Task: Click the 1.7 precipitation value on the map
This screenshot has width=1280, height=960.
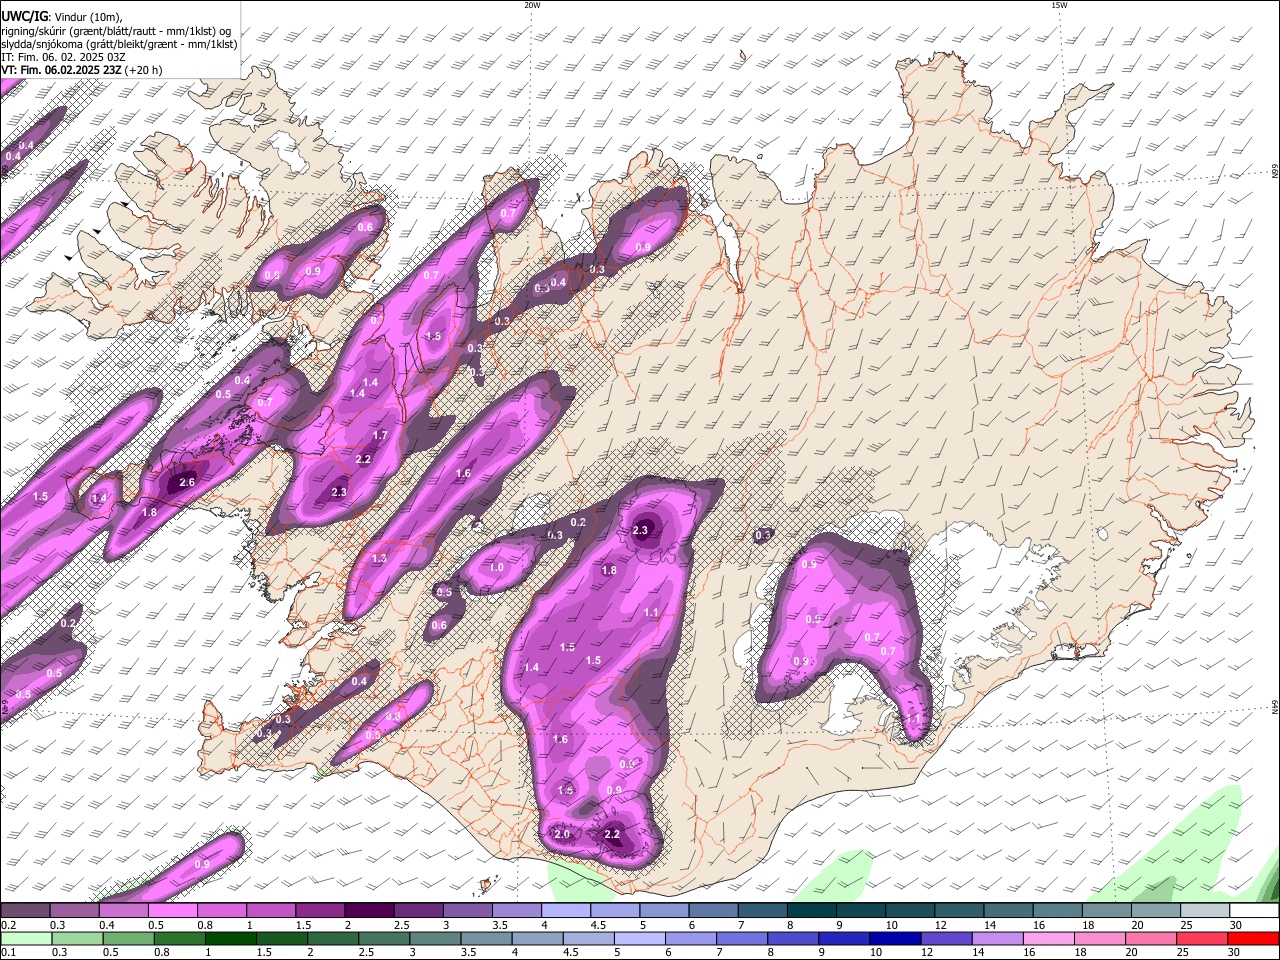Action: point(380,436)
